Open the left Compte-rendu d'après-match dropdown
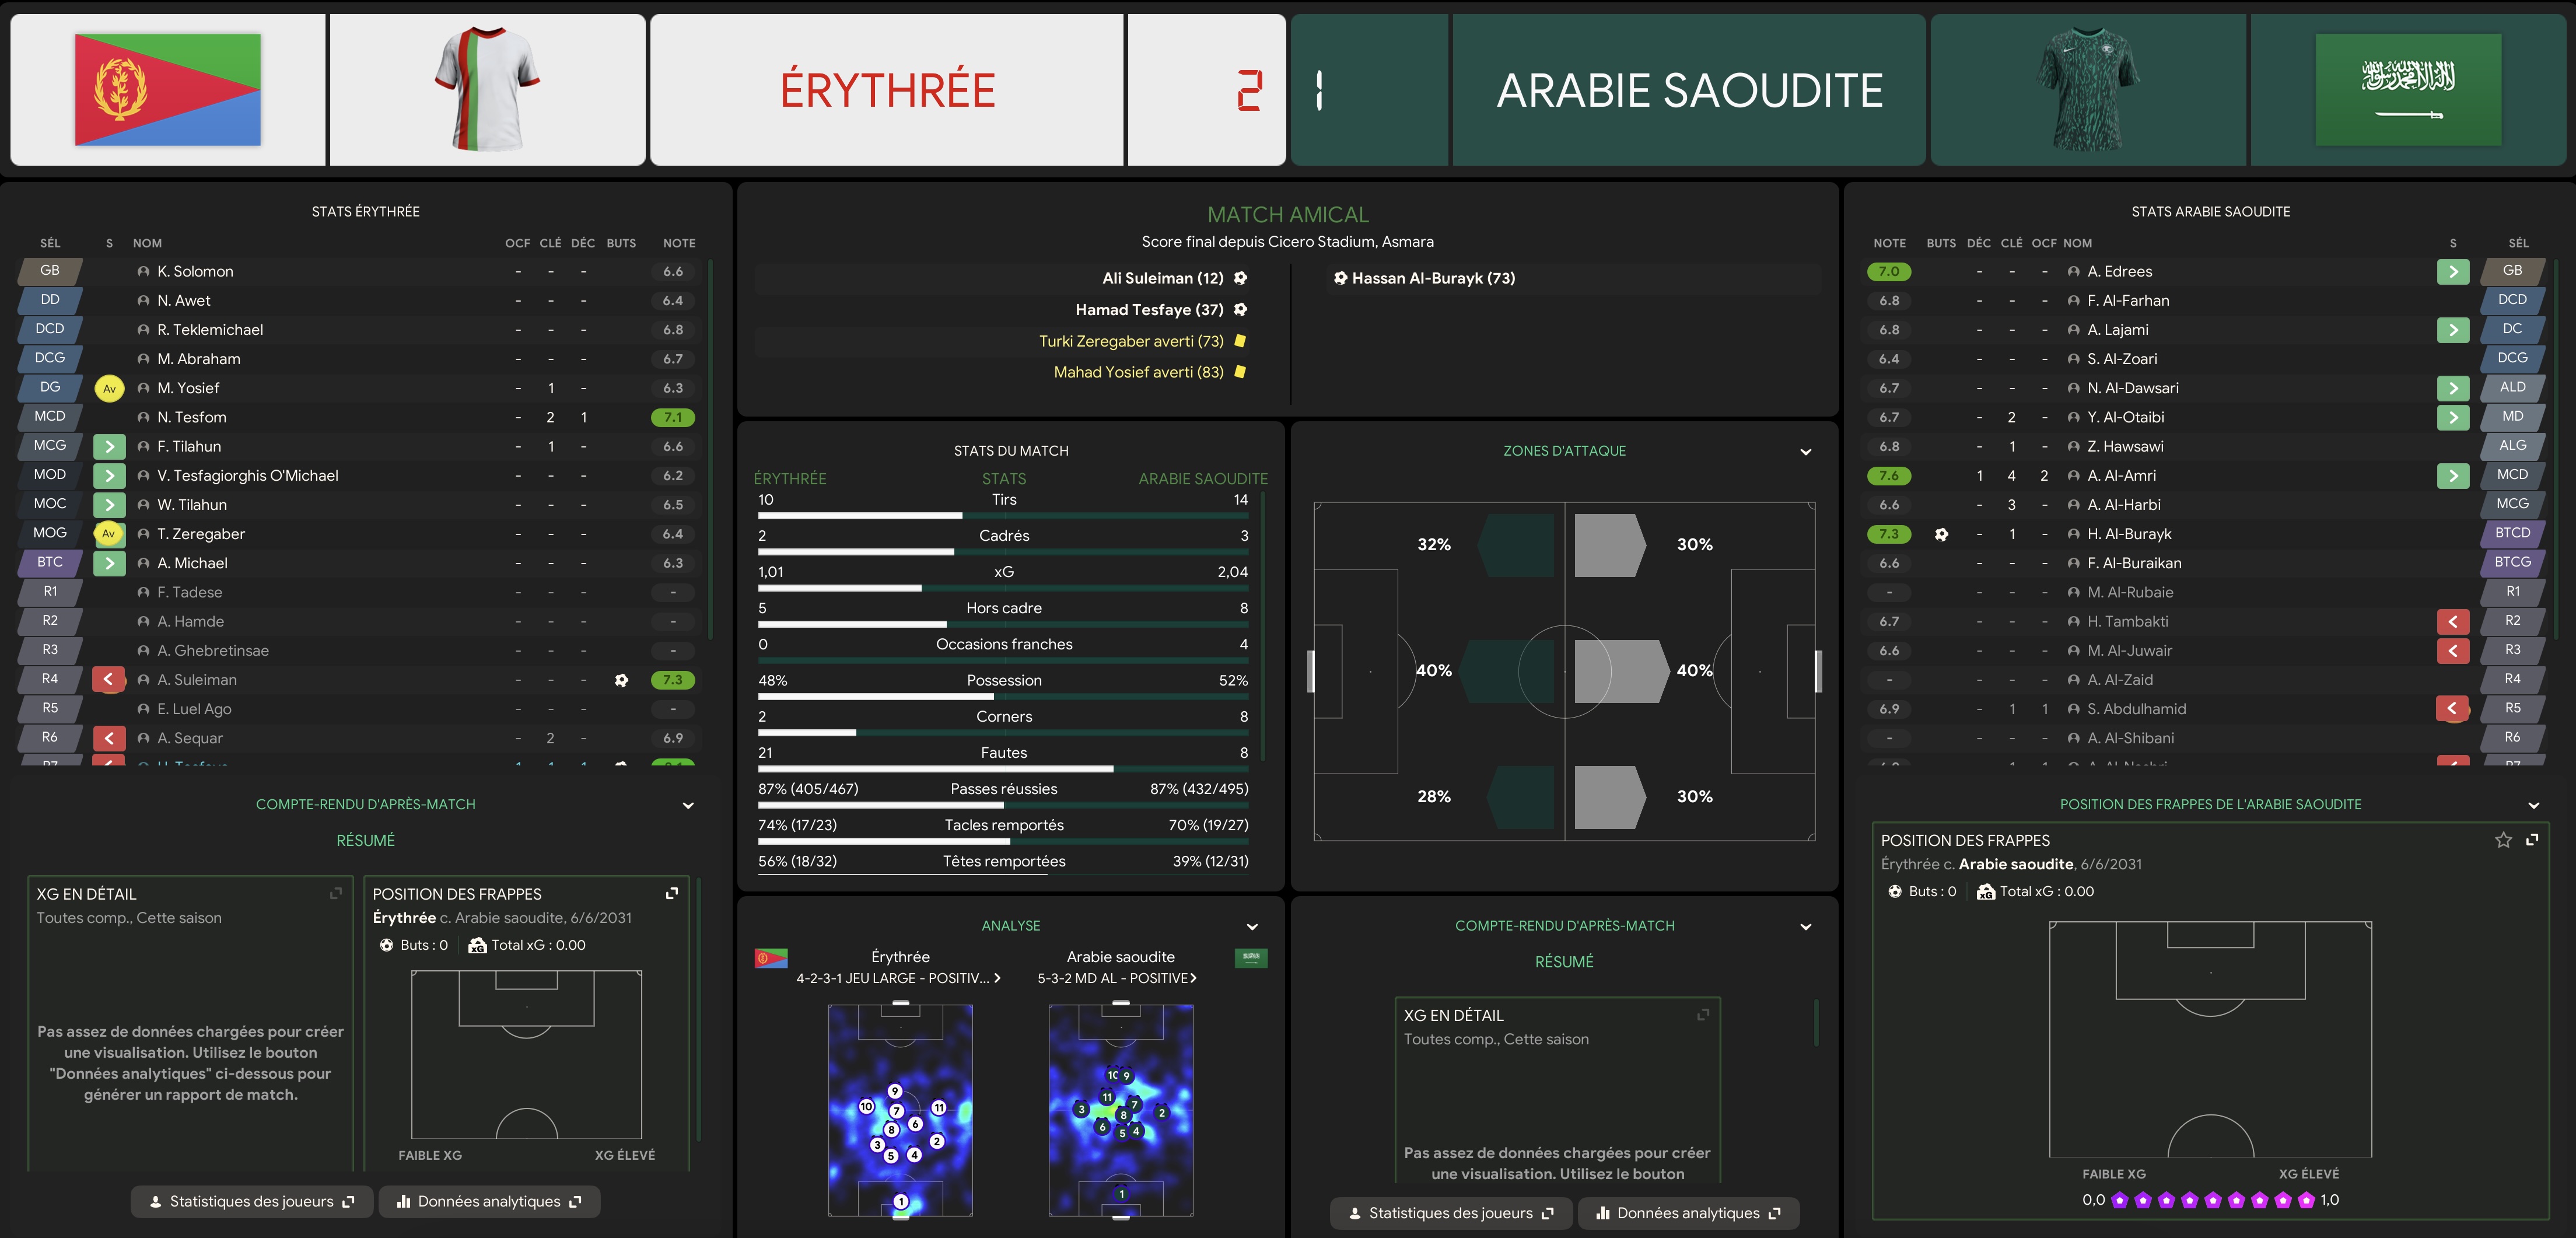The height and width of the screenshot is (1238, 2576). [x=688, y=806]
